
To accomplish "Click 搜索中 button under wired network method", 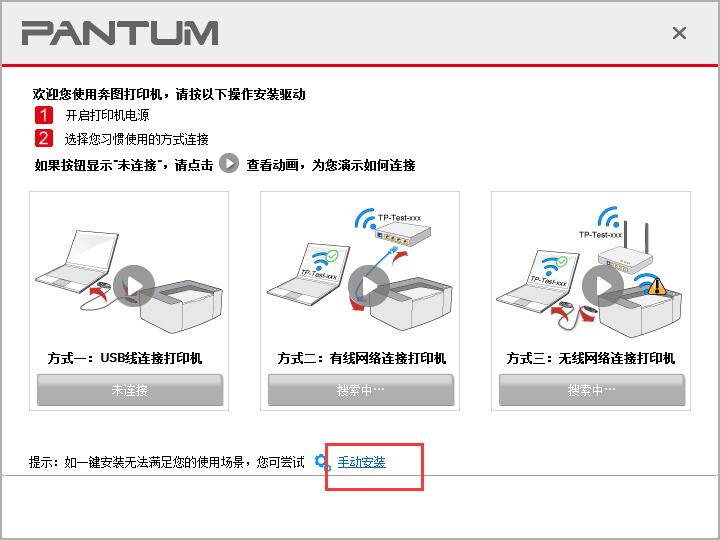I will (361, 390).
